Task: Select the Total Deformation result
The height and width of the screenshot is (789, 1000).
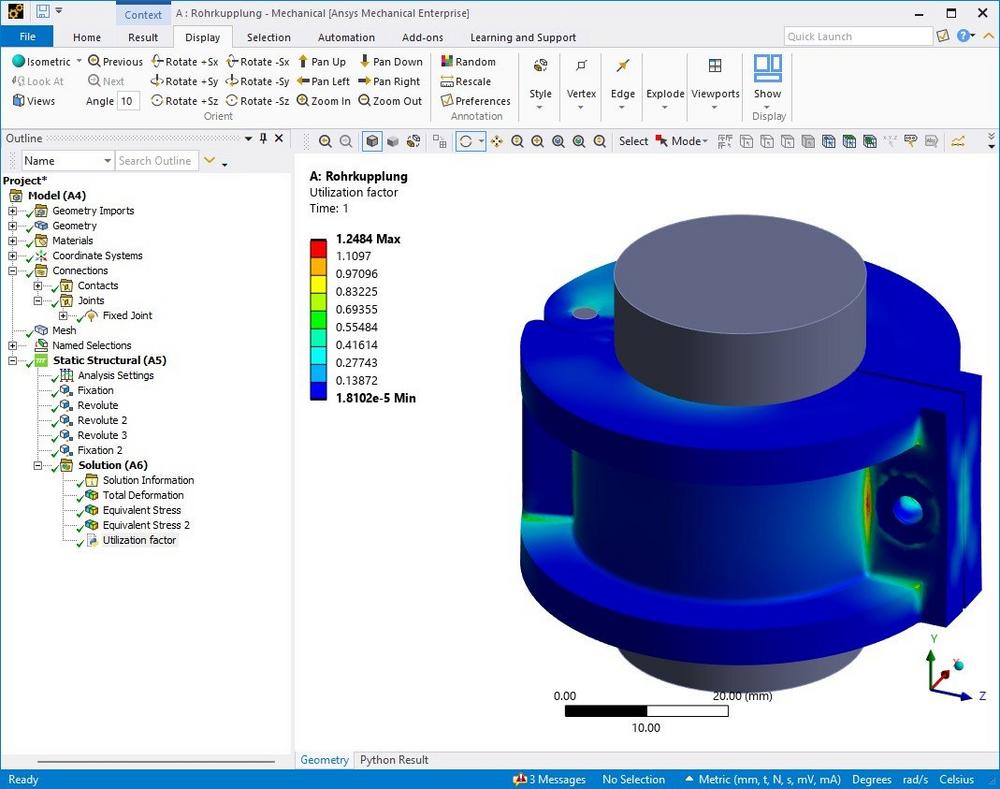Action: point(142,495)
